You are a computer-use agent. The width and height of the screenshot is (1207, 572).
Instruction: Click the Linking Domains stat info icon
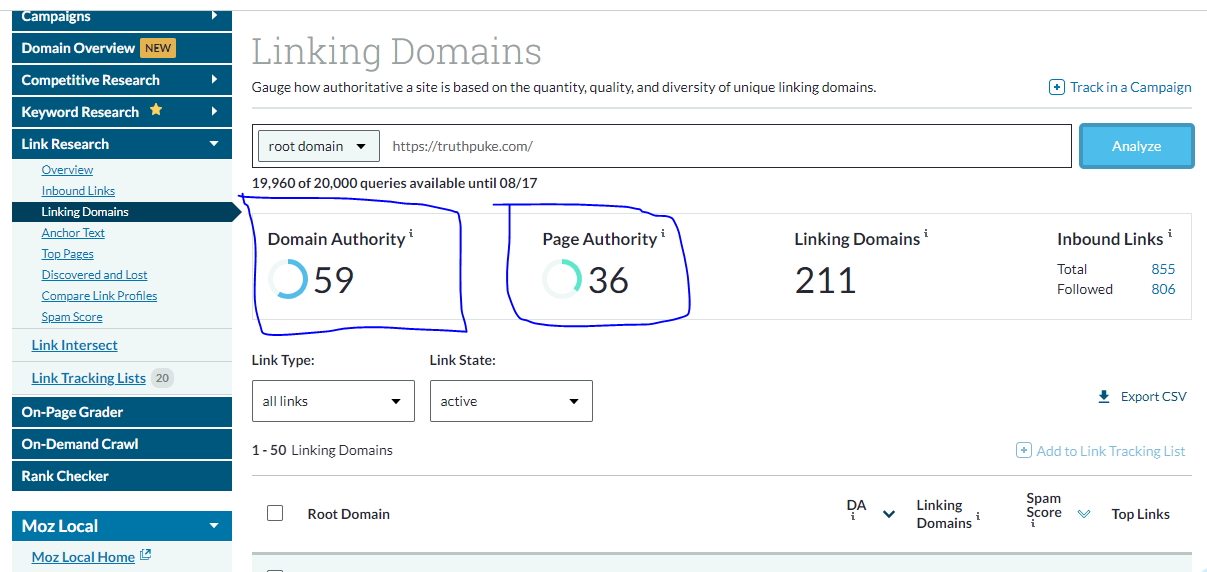point(926,233)
